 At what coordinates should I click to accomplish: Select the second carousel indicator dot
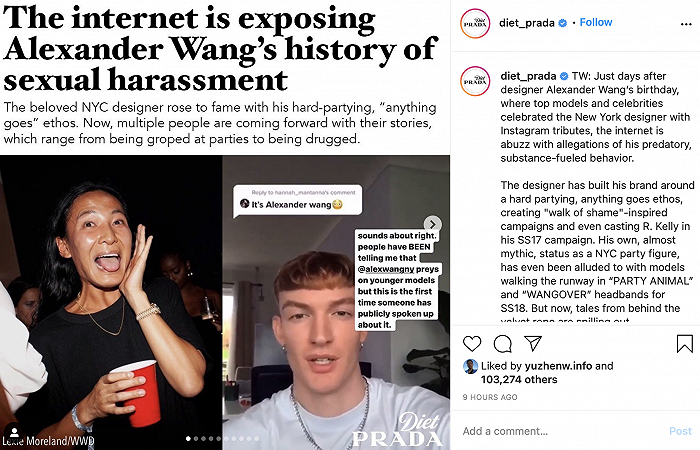tap(196, 439)
